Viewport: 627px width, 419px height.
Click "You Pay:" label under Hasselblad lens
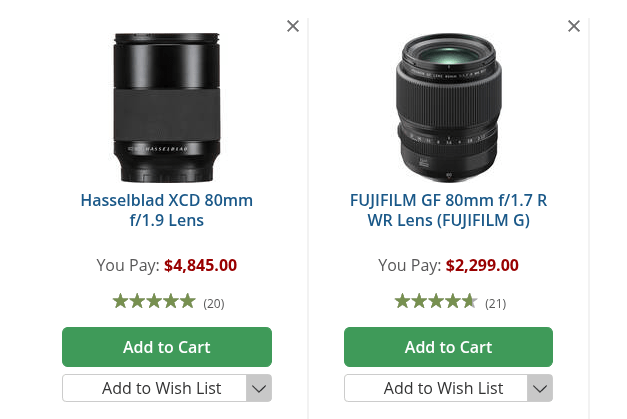[128, 265]
